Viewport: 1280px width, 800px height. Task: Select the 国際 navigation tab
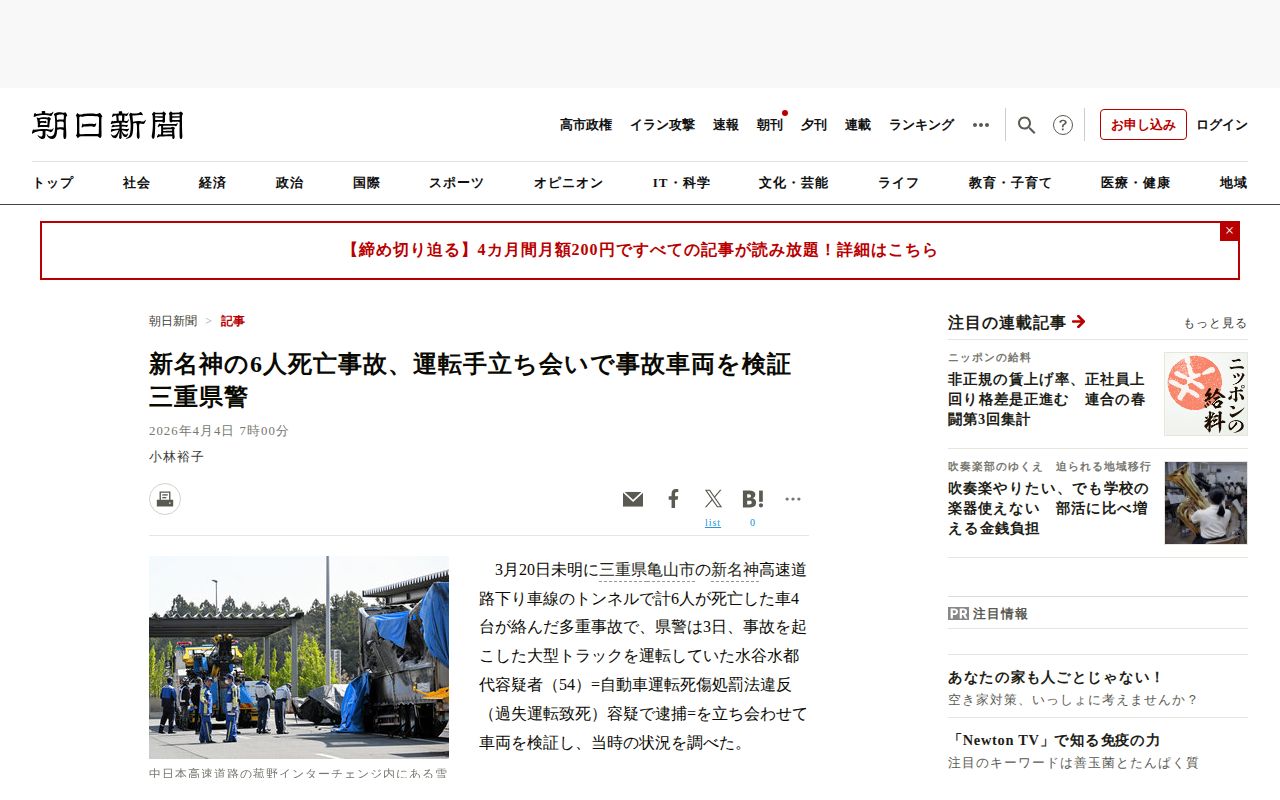[x=367, y=183]
